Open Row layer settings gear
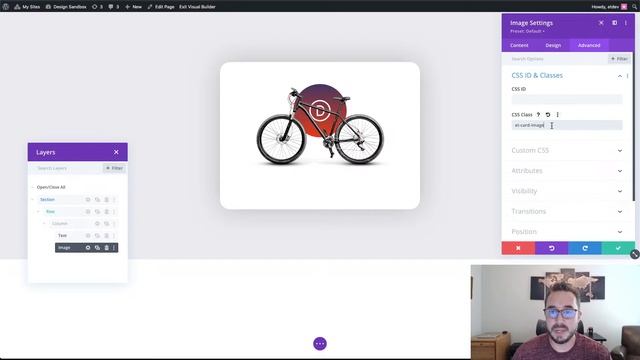640x360 pixels. (x=88, y=211)
